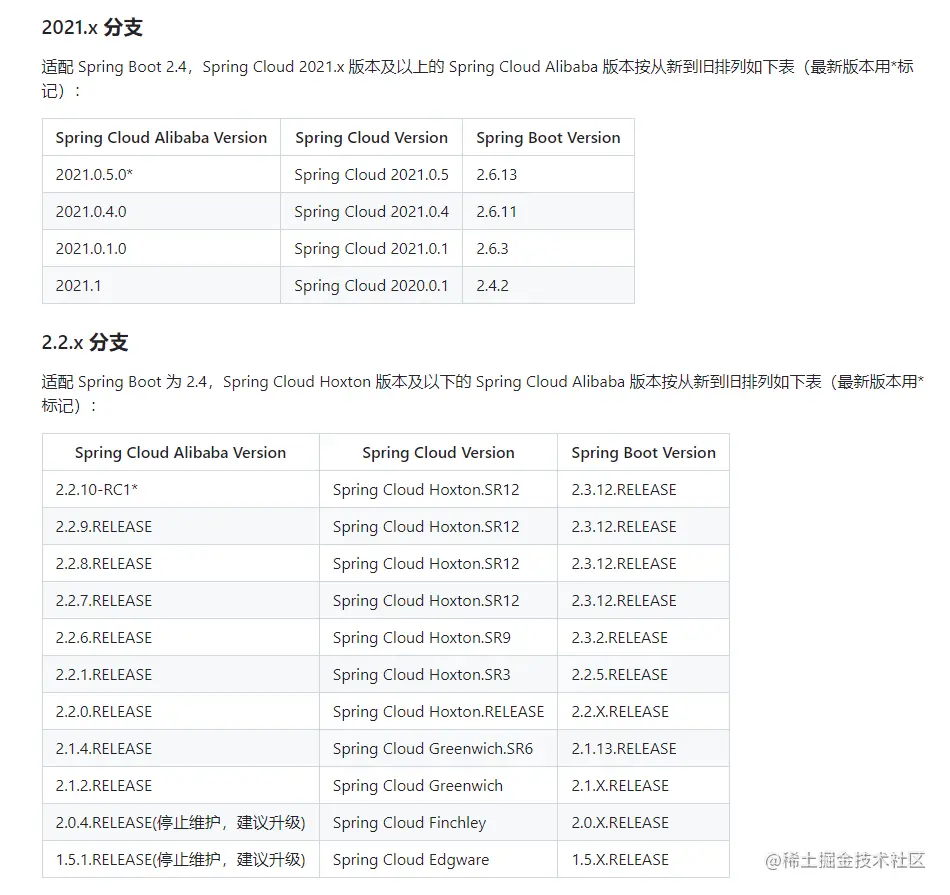950x895 pixels.
Task: Select the "2.3.2.RELEASE" cell
Action: coord(643,637)
